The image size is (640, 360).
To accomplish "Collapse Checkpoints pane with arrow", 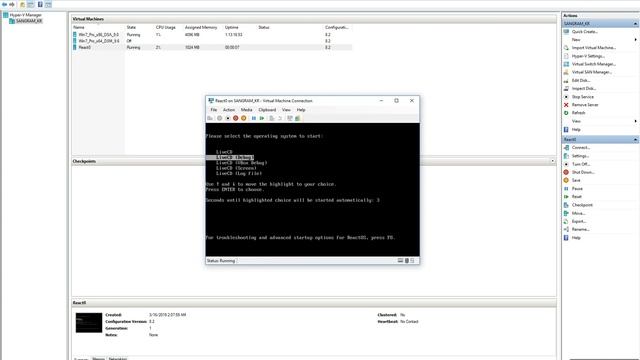I will tap(553, 161).
